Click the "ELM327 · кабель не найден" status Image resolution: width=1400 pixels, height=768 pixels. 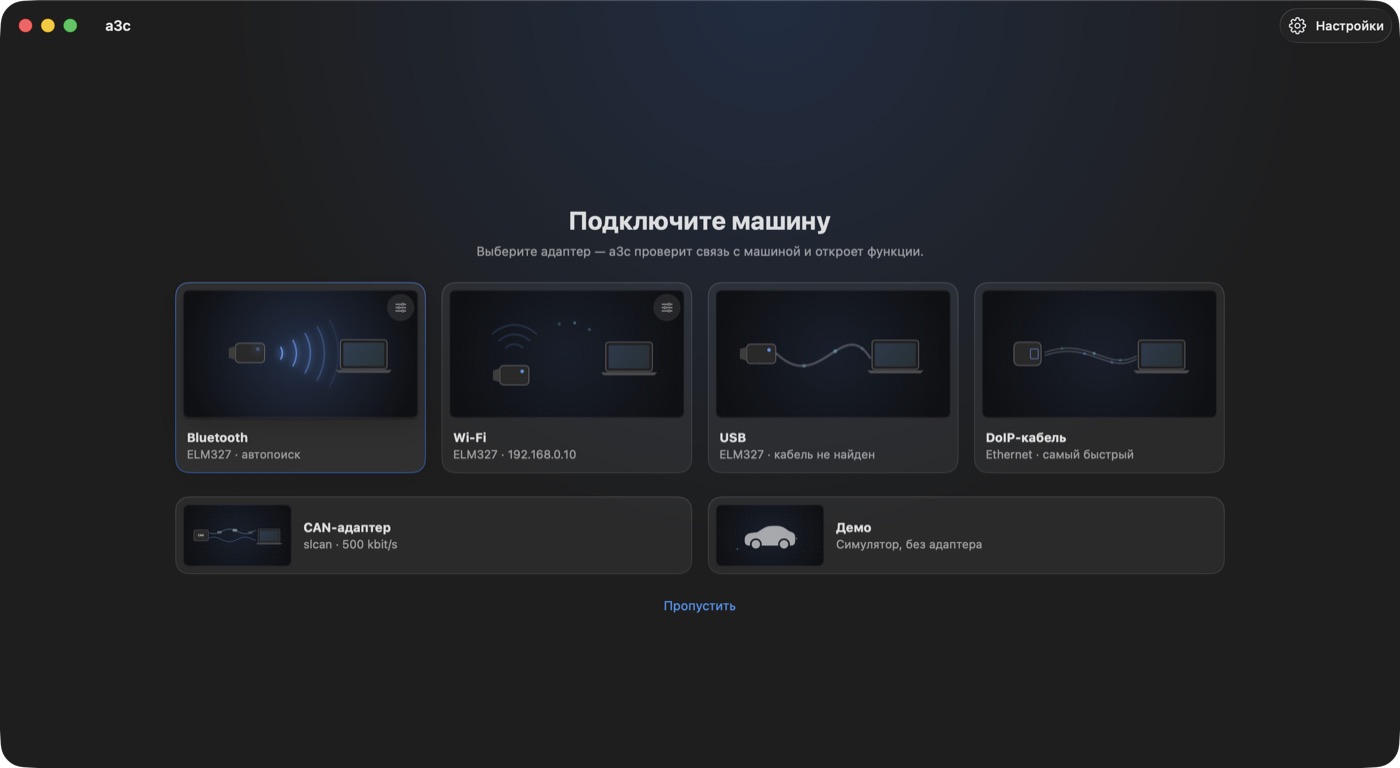pos(798,455)
